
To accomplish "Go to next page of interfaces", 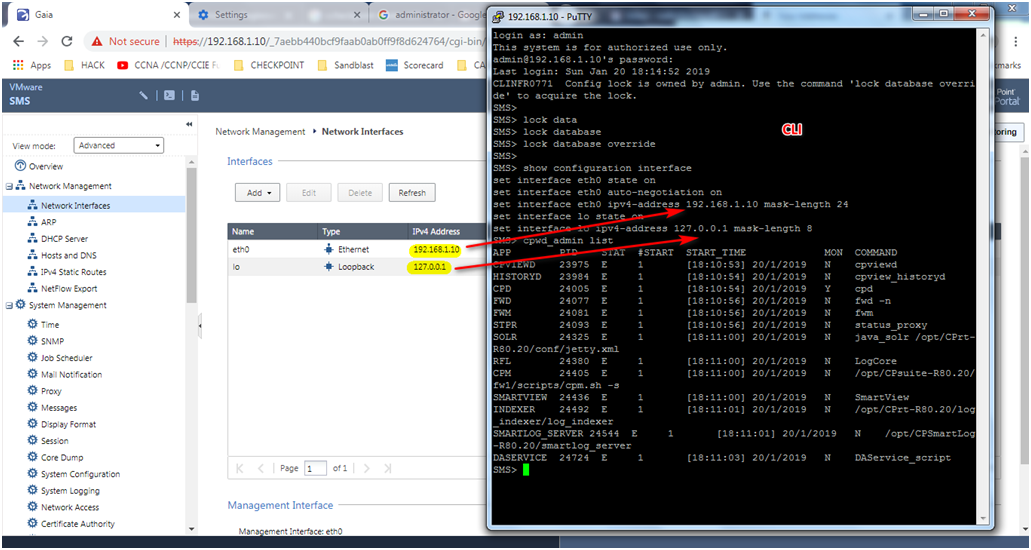I will (367, 468).
